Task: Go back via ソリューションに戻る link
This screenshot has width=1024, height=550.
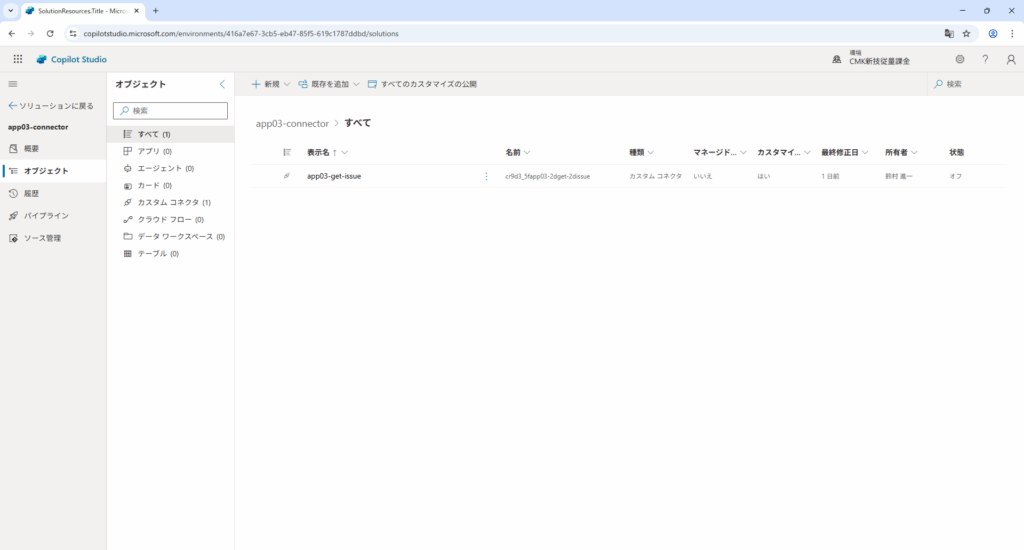Action: (50, 105)
